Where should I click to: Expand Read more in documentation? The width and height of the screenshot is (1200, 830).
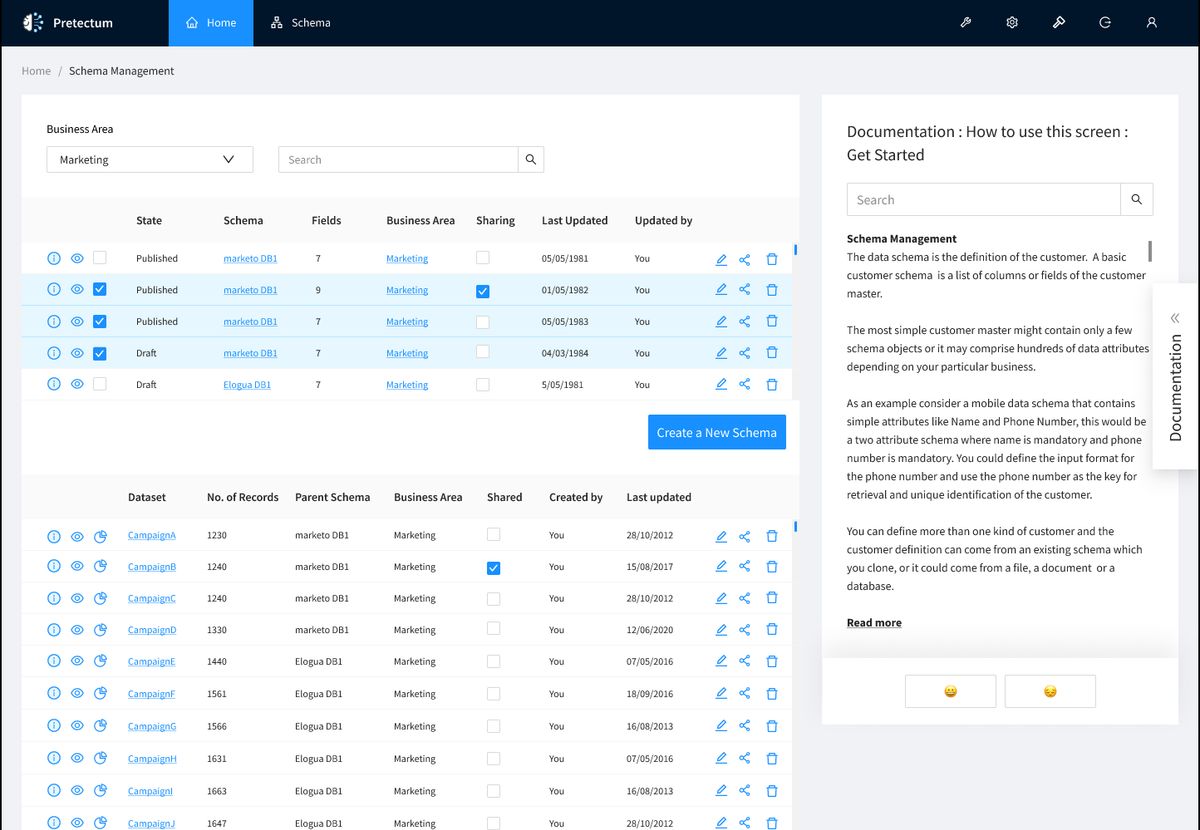coord(874,623)
